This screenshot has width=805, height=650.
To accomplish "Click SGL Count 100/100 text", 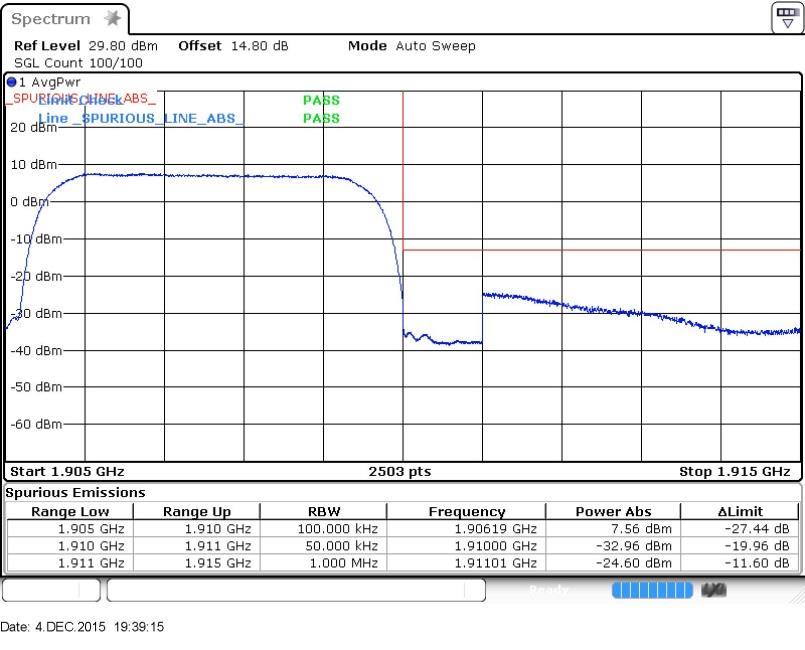I will coord(79,63).
